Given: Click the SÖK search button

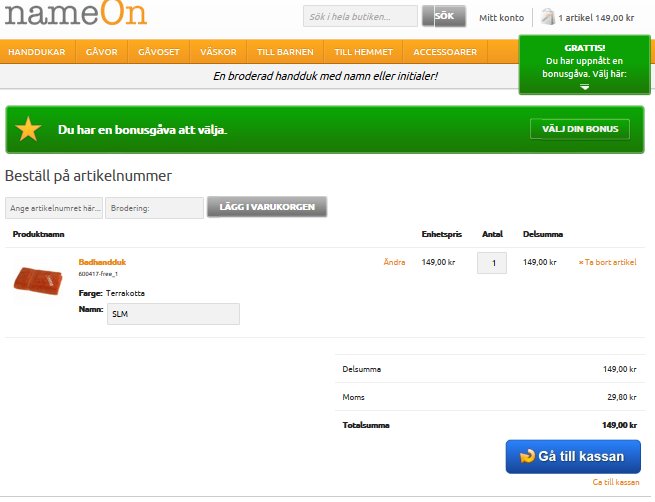Looking at the screenshot, I should [444, 16].
